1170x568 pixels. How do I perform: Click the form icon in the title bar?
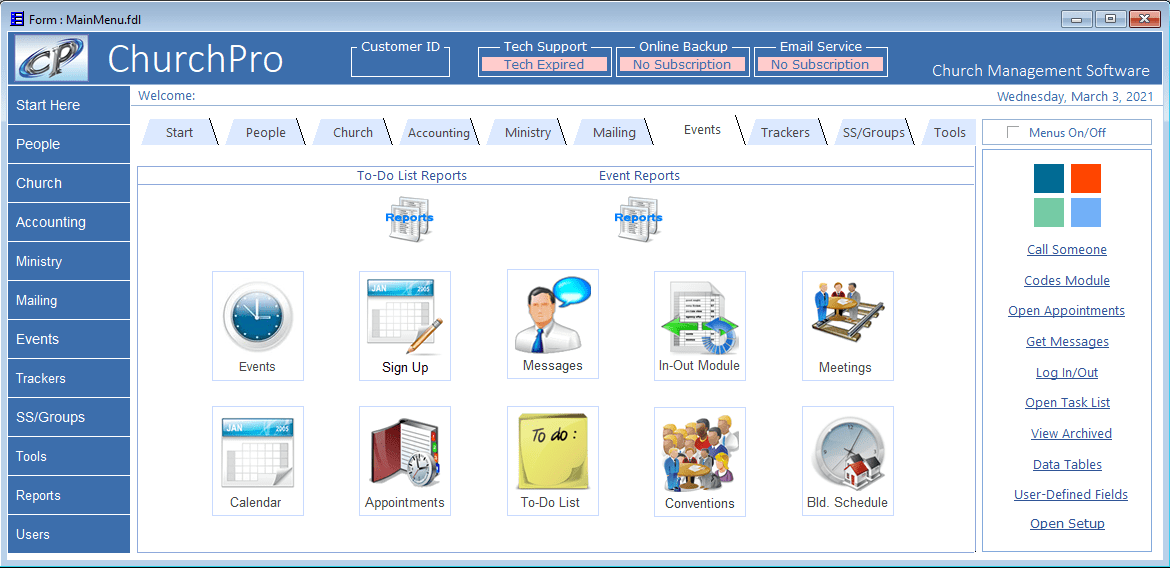pyautogui.click(x=16, y=18)
